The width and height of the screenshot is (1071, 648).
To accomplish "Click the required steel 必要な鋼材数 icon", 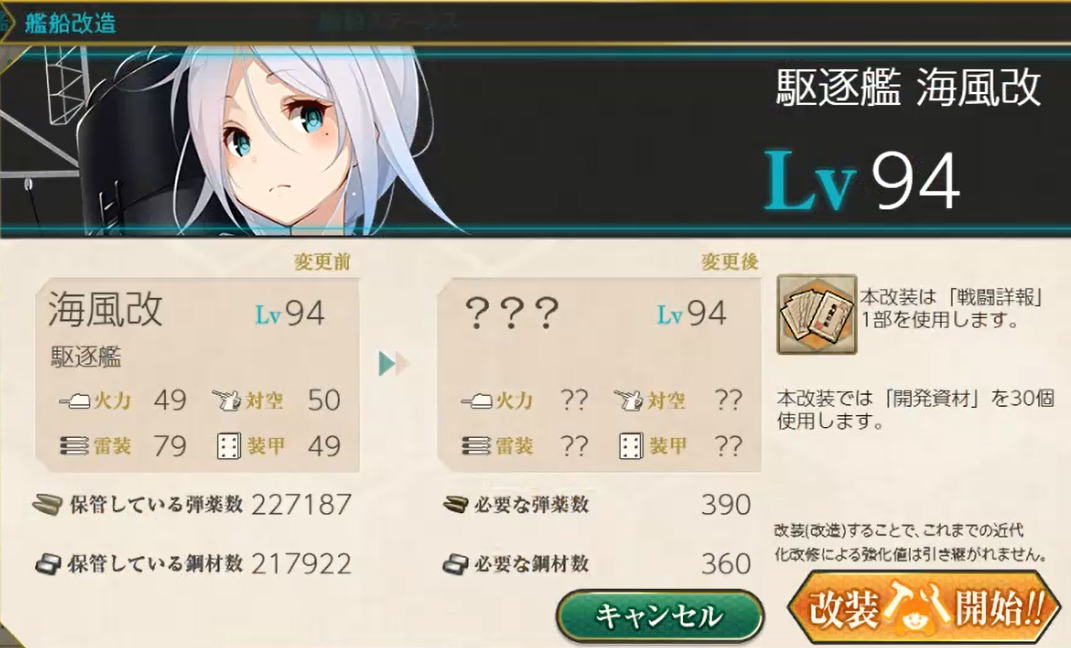I will (x=455, y=564).
